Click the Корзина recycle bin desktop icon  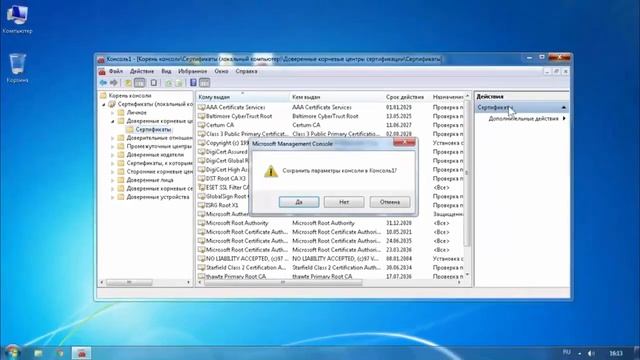(17, 68)
